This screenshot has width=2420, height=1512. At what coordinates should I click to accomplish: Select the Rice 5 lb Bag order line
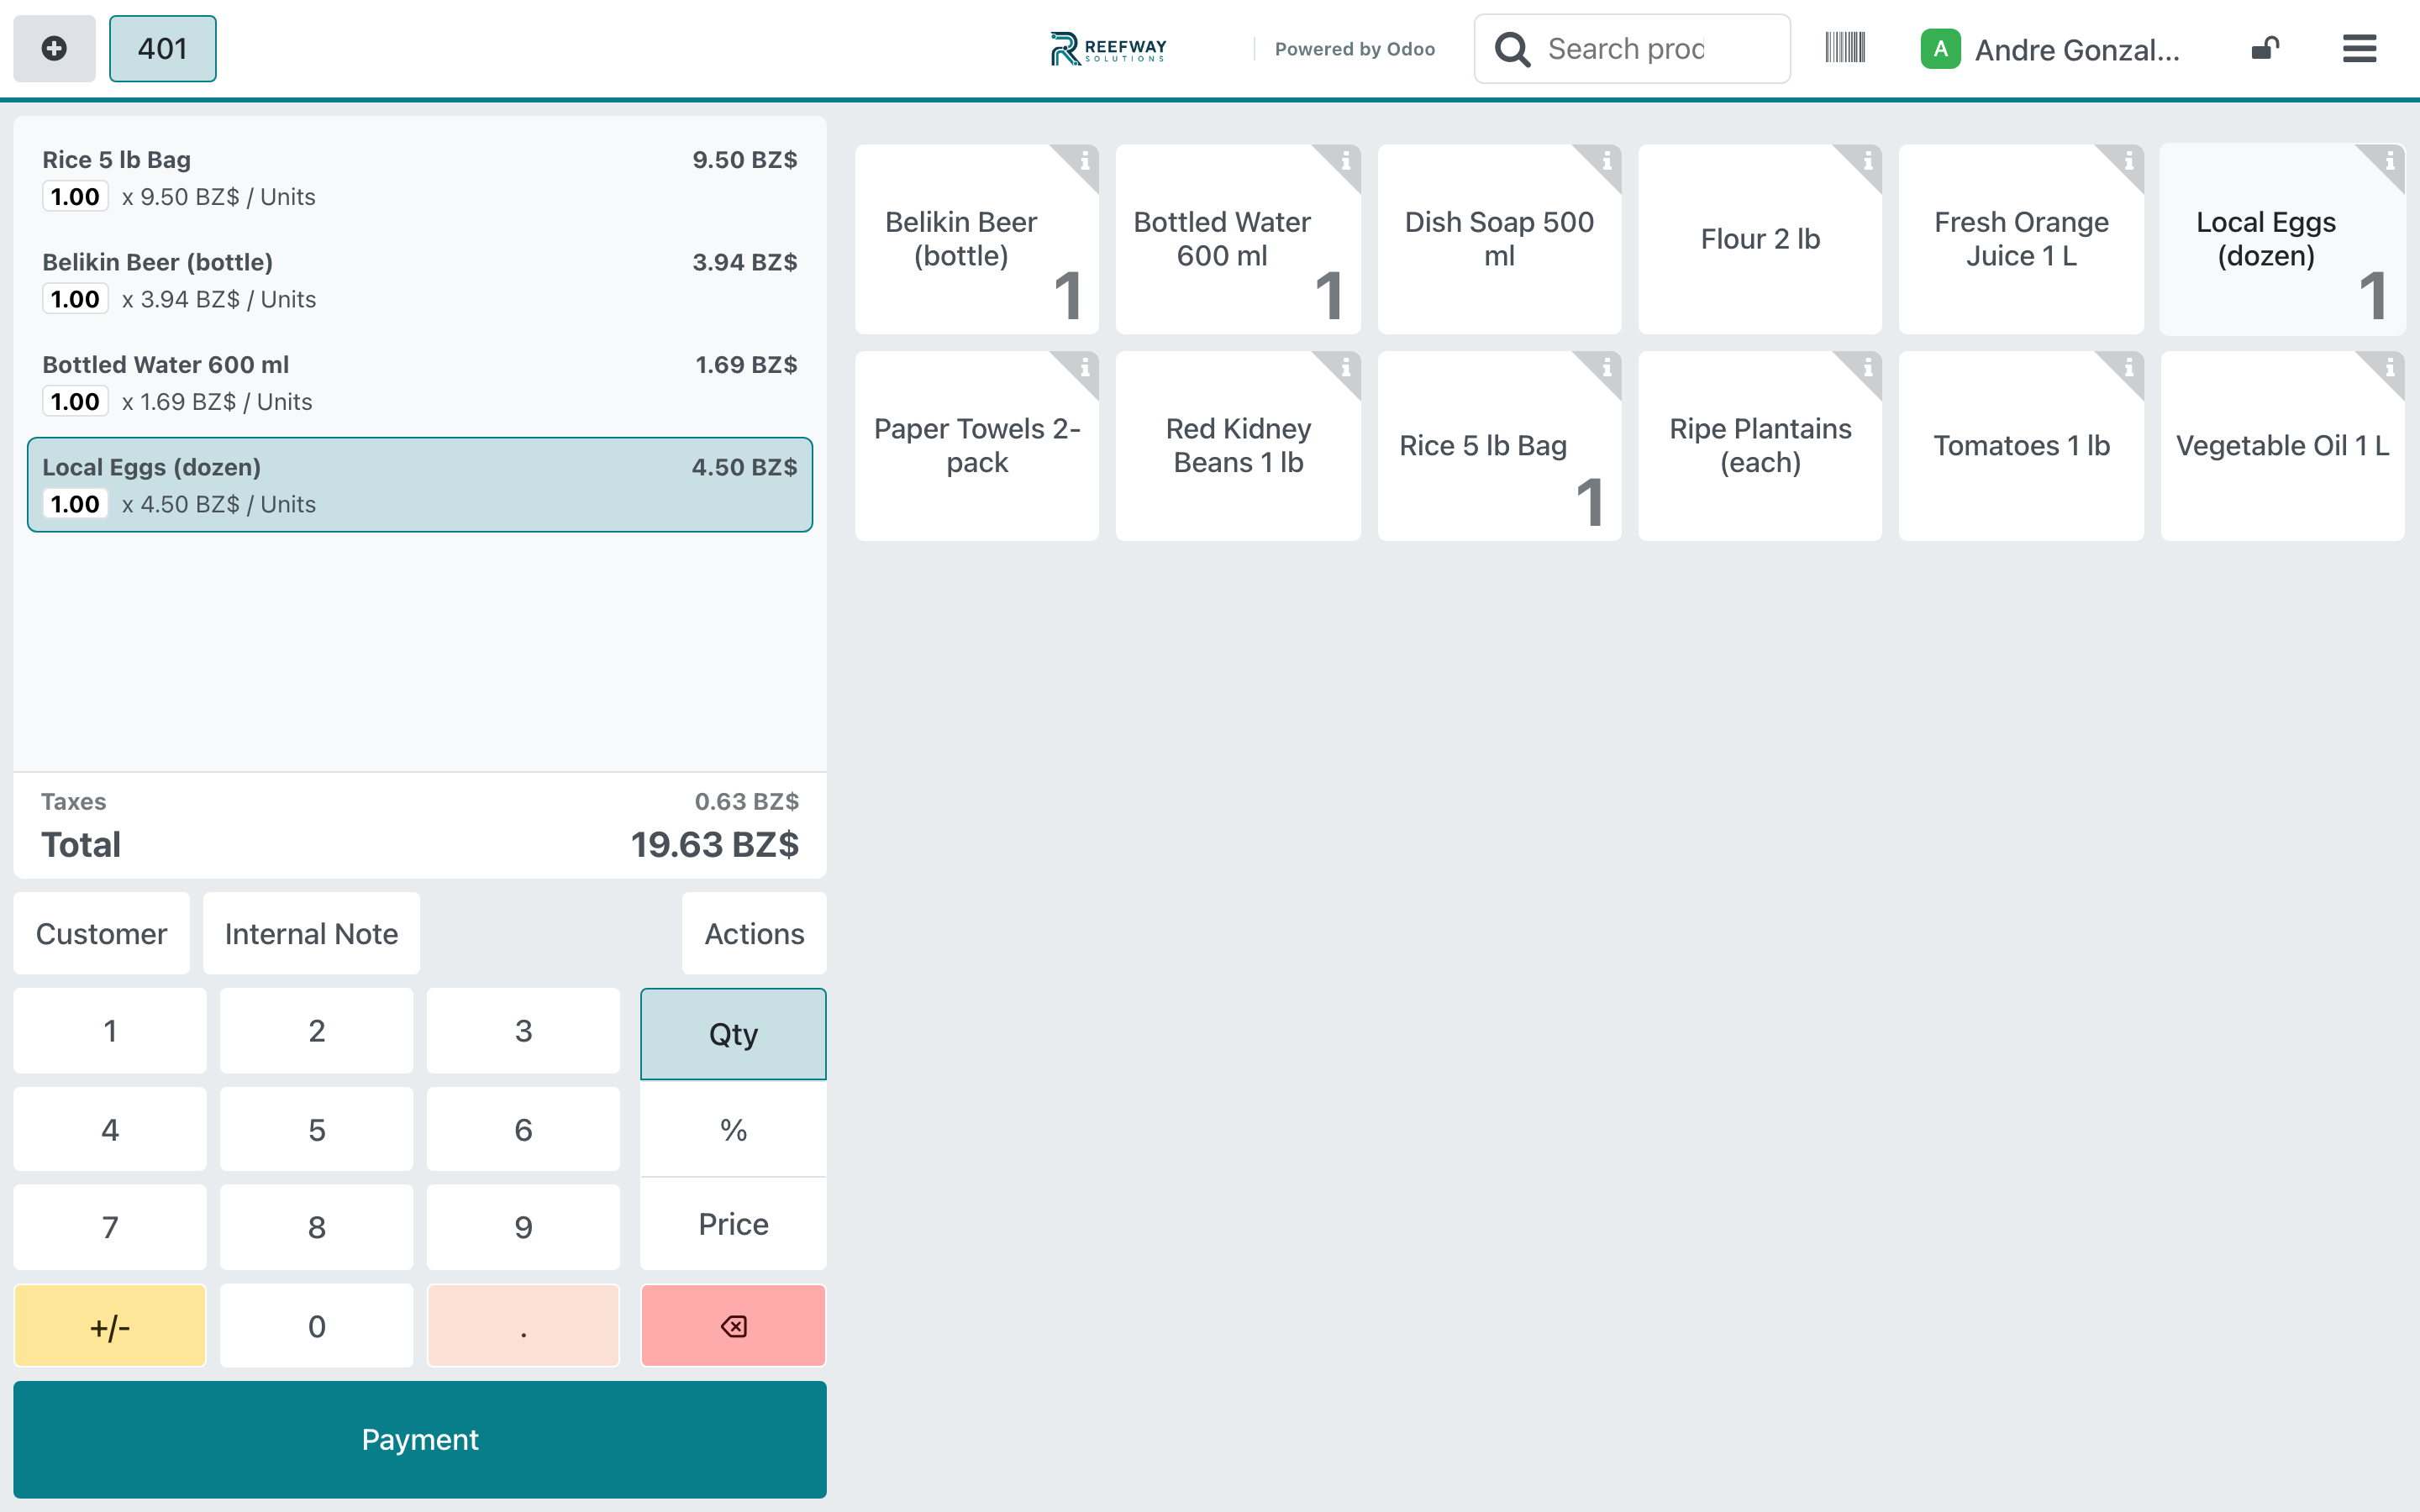[420, 178]
